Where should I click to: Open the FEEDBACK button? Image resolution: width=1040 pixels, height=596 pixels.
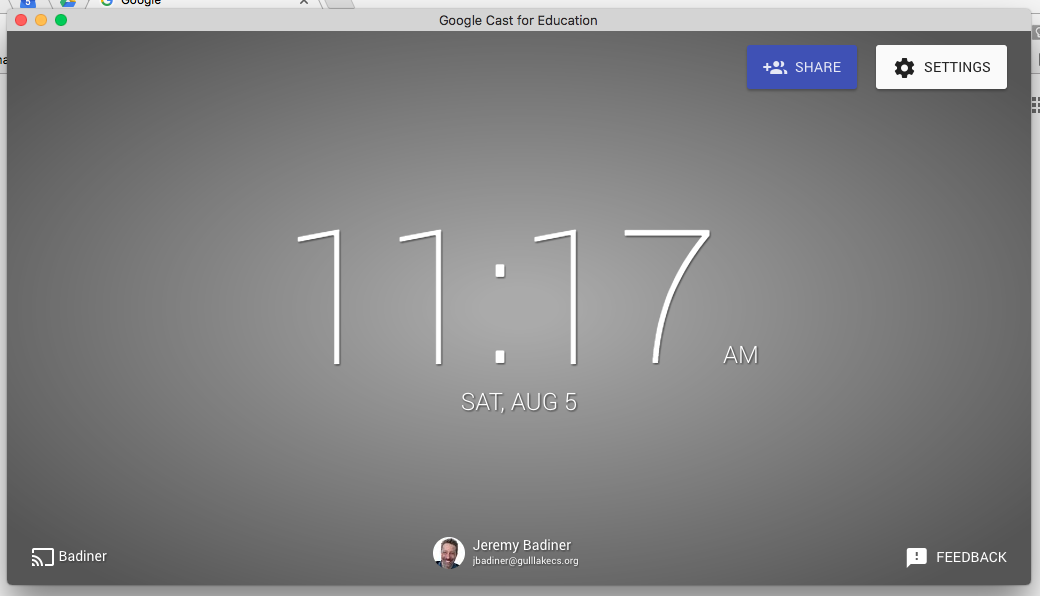point(956,557)
